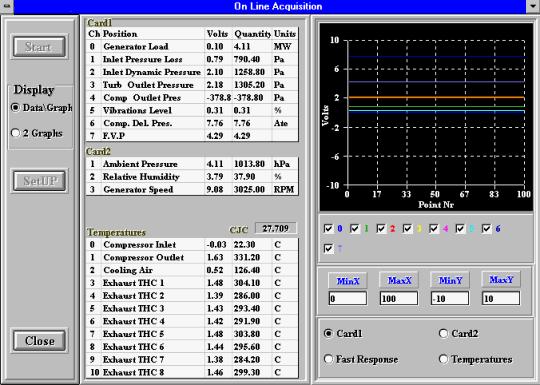Click the MaxX input field containing 100
The image size is (540, 385).
(x=399, y=298)
